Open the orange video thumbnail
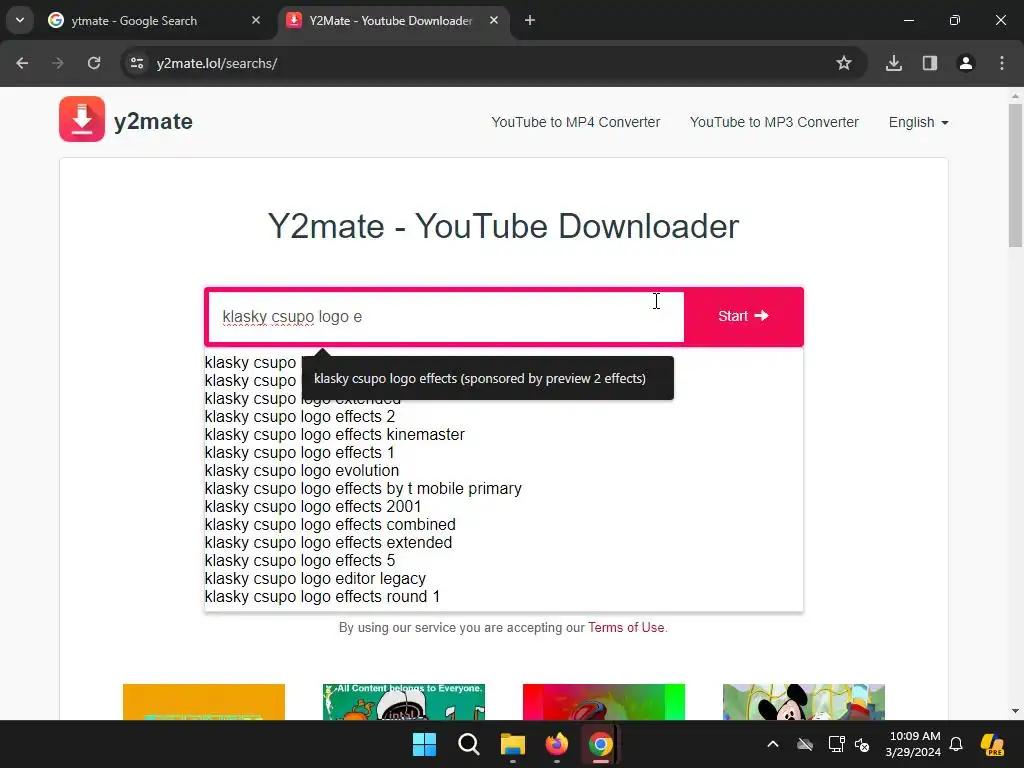 pyautogui.click(x=204, y=702)
